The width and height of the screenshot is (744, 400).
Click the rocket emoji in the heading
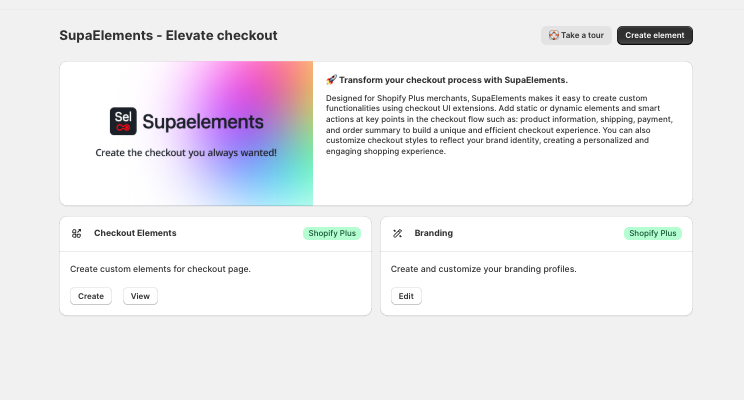tap(331, 80)
